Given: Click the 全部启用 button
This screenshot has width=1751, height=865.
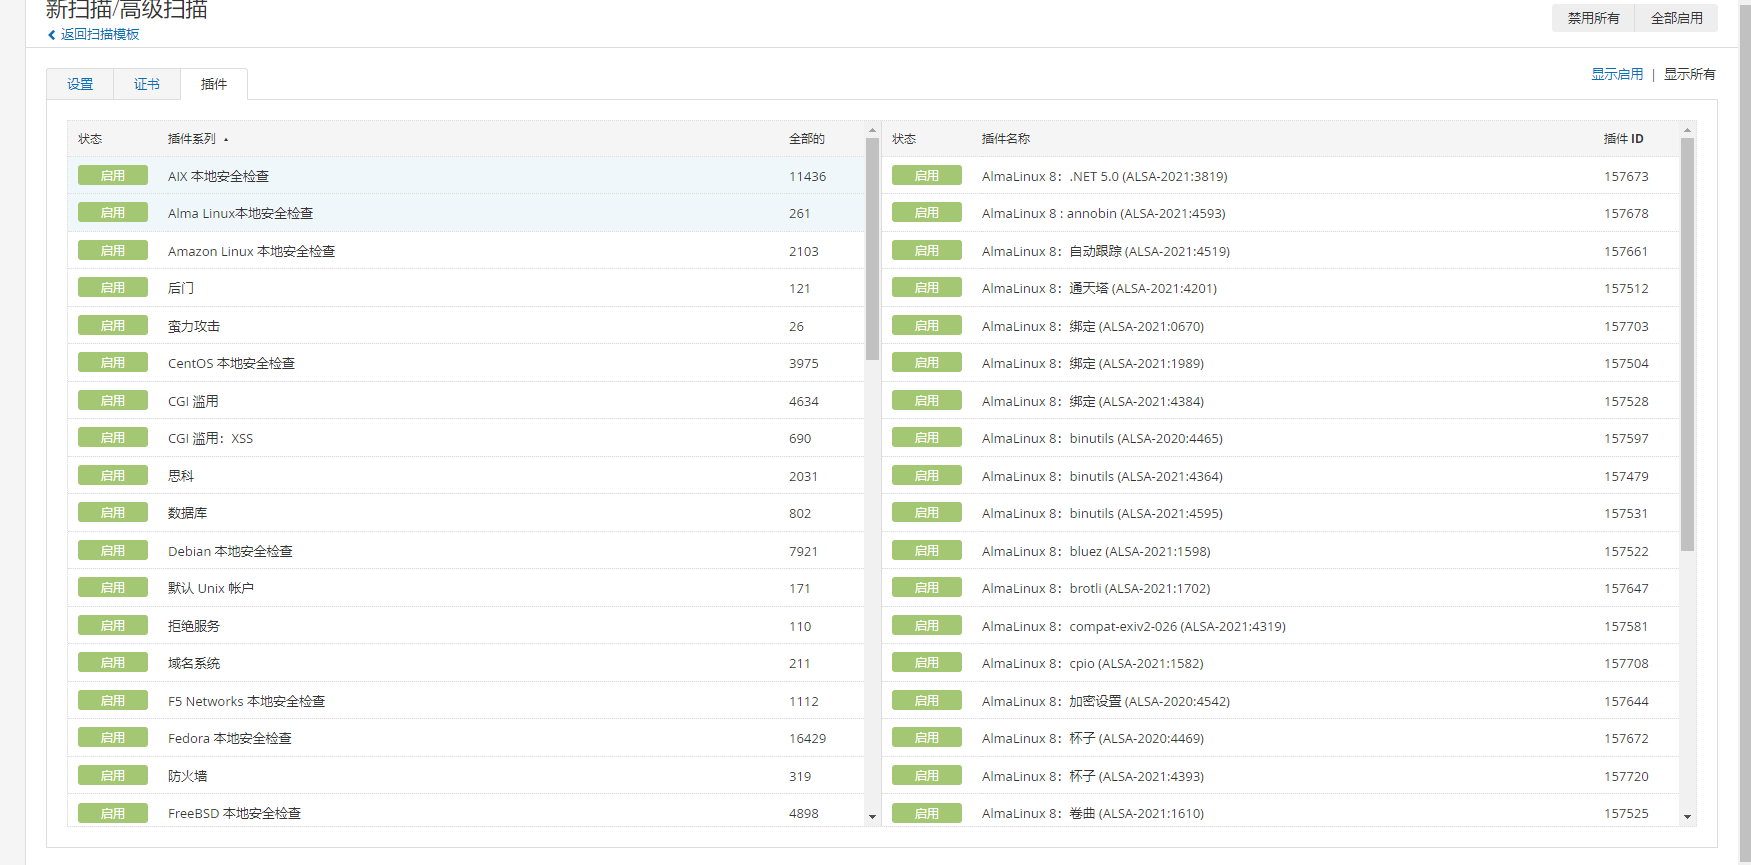Looking at the screenshot, I should pyautogui.click(x=1676, y=18).
